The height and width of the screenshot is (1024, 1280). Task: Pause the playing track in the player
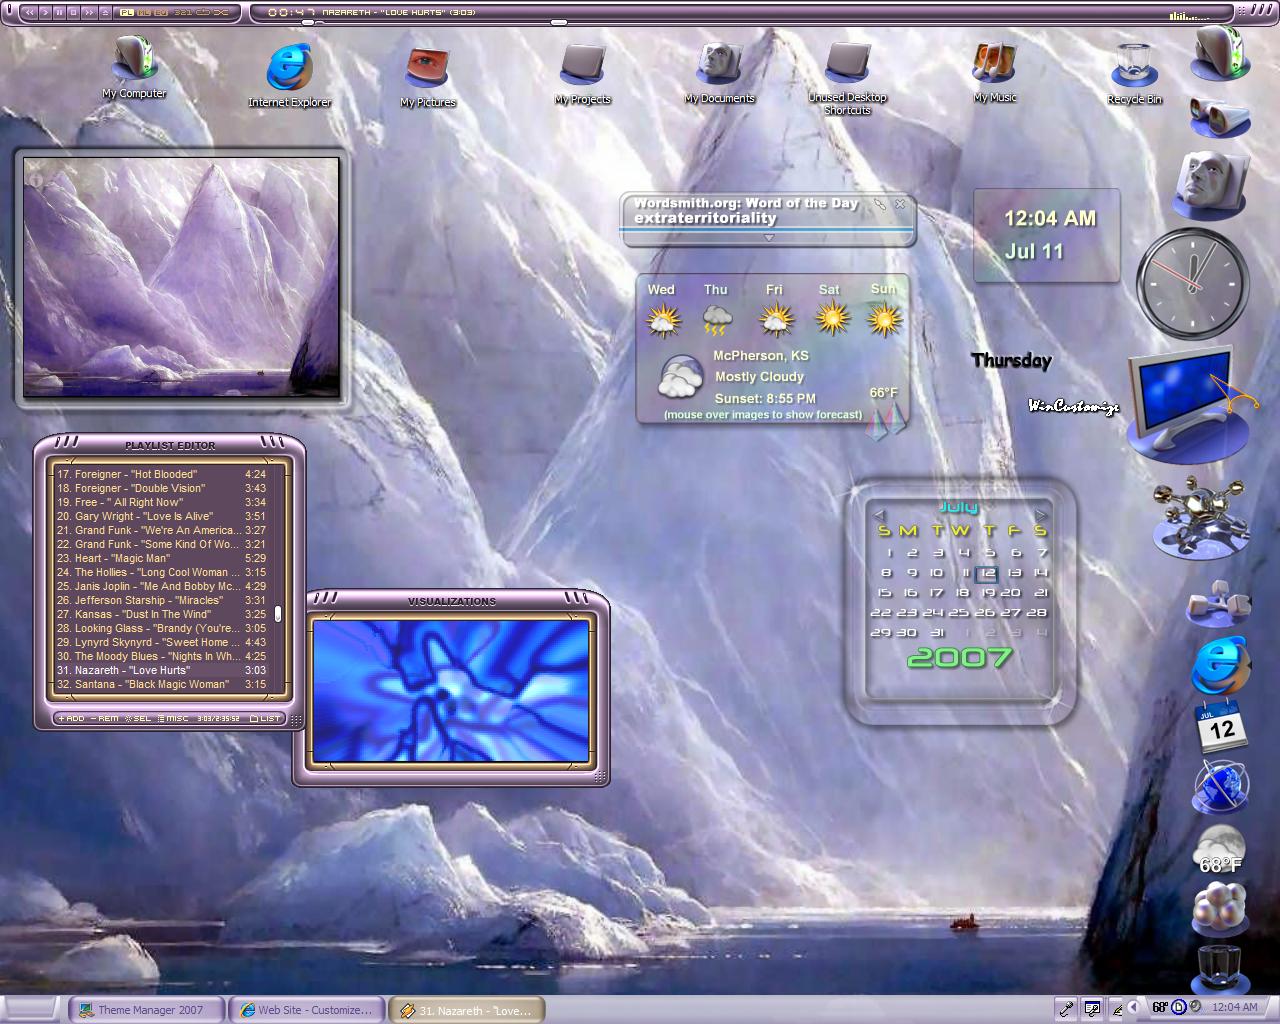pos(59,12)
